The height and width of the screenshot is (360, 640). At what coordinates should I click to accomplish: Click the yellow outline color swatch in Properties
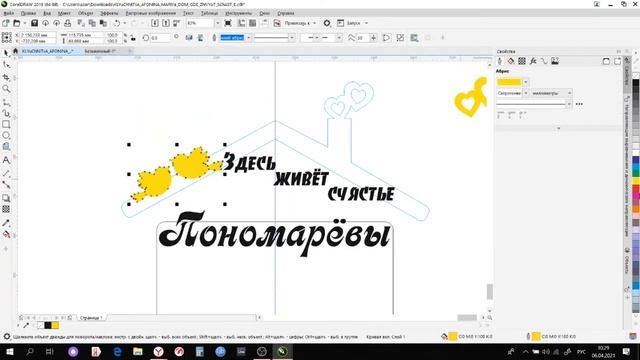[509, 82]
